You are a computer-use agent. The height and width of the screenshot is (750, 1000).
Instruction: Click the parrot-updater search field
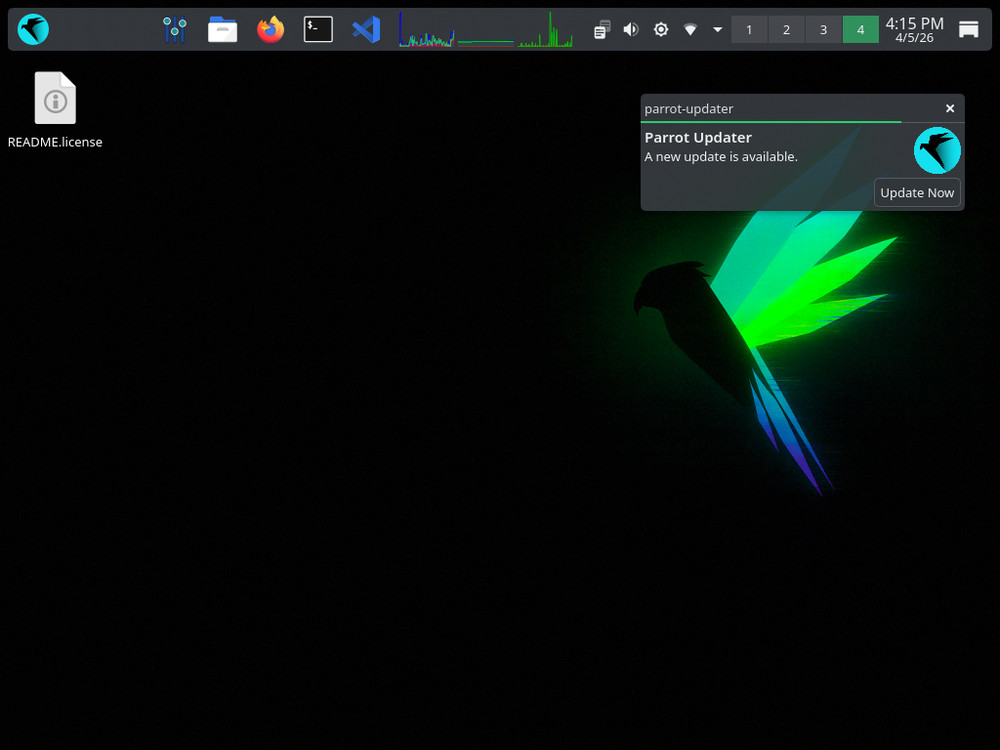point(770,108)
